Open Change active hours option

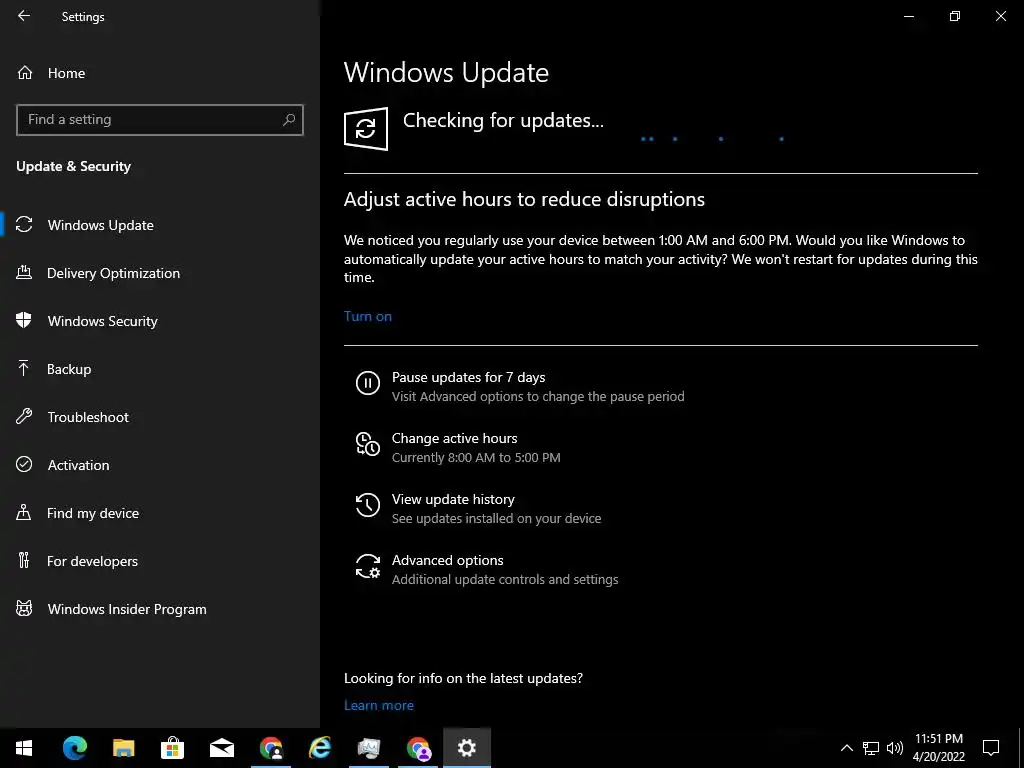coord(458,447)
